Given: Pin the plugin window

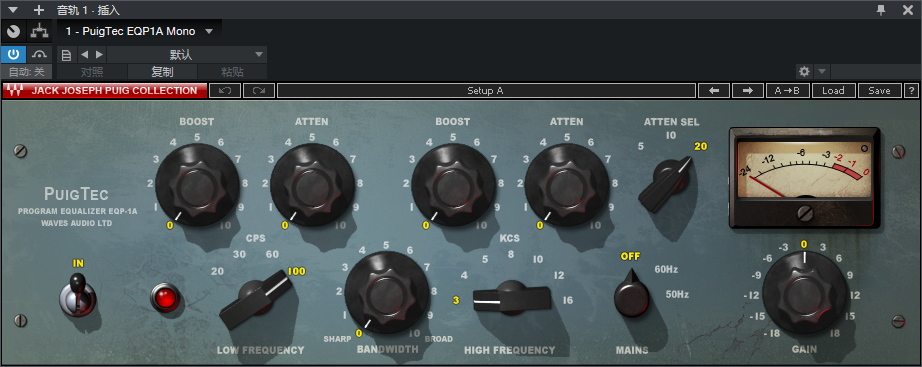Looking at the screenshot, I should (881, 9).
